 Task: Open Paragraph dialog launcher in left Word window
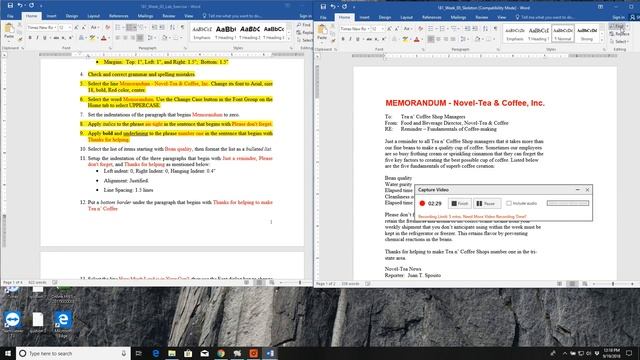pos(186,48)
